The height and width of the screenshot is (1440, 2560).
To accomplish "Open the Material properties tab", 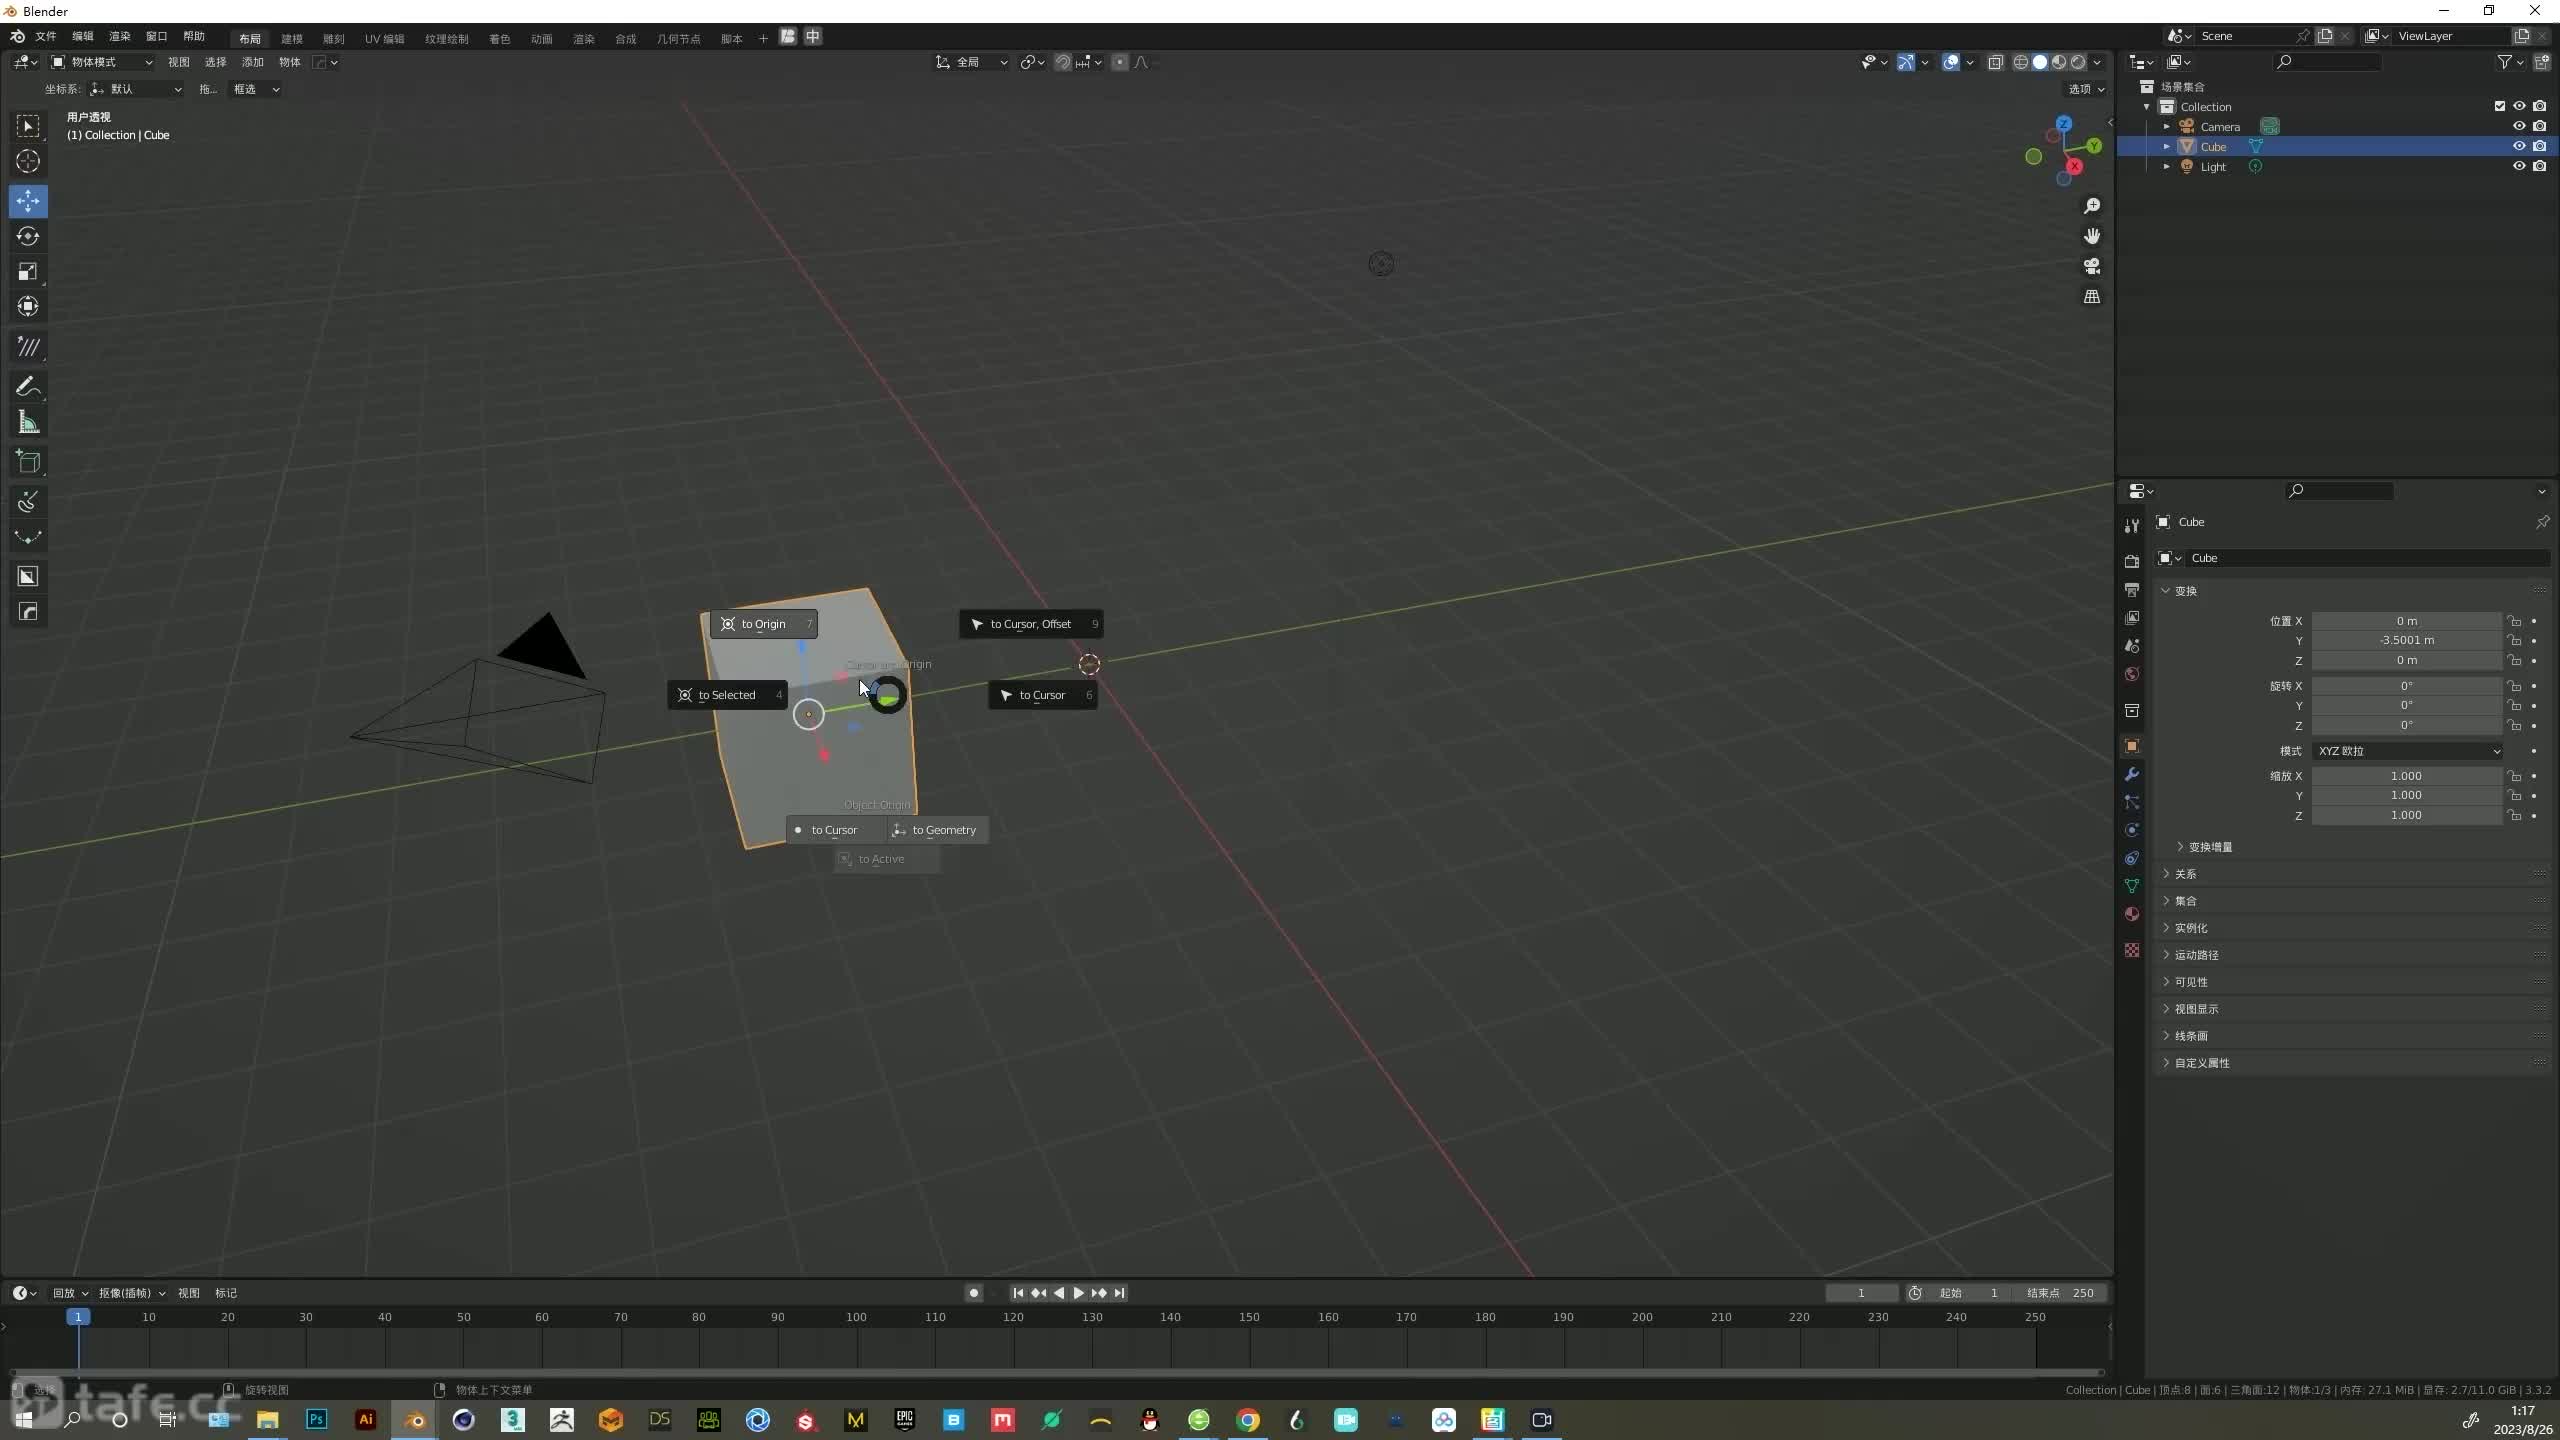I will click(2132, 914).
